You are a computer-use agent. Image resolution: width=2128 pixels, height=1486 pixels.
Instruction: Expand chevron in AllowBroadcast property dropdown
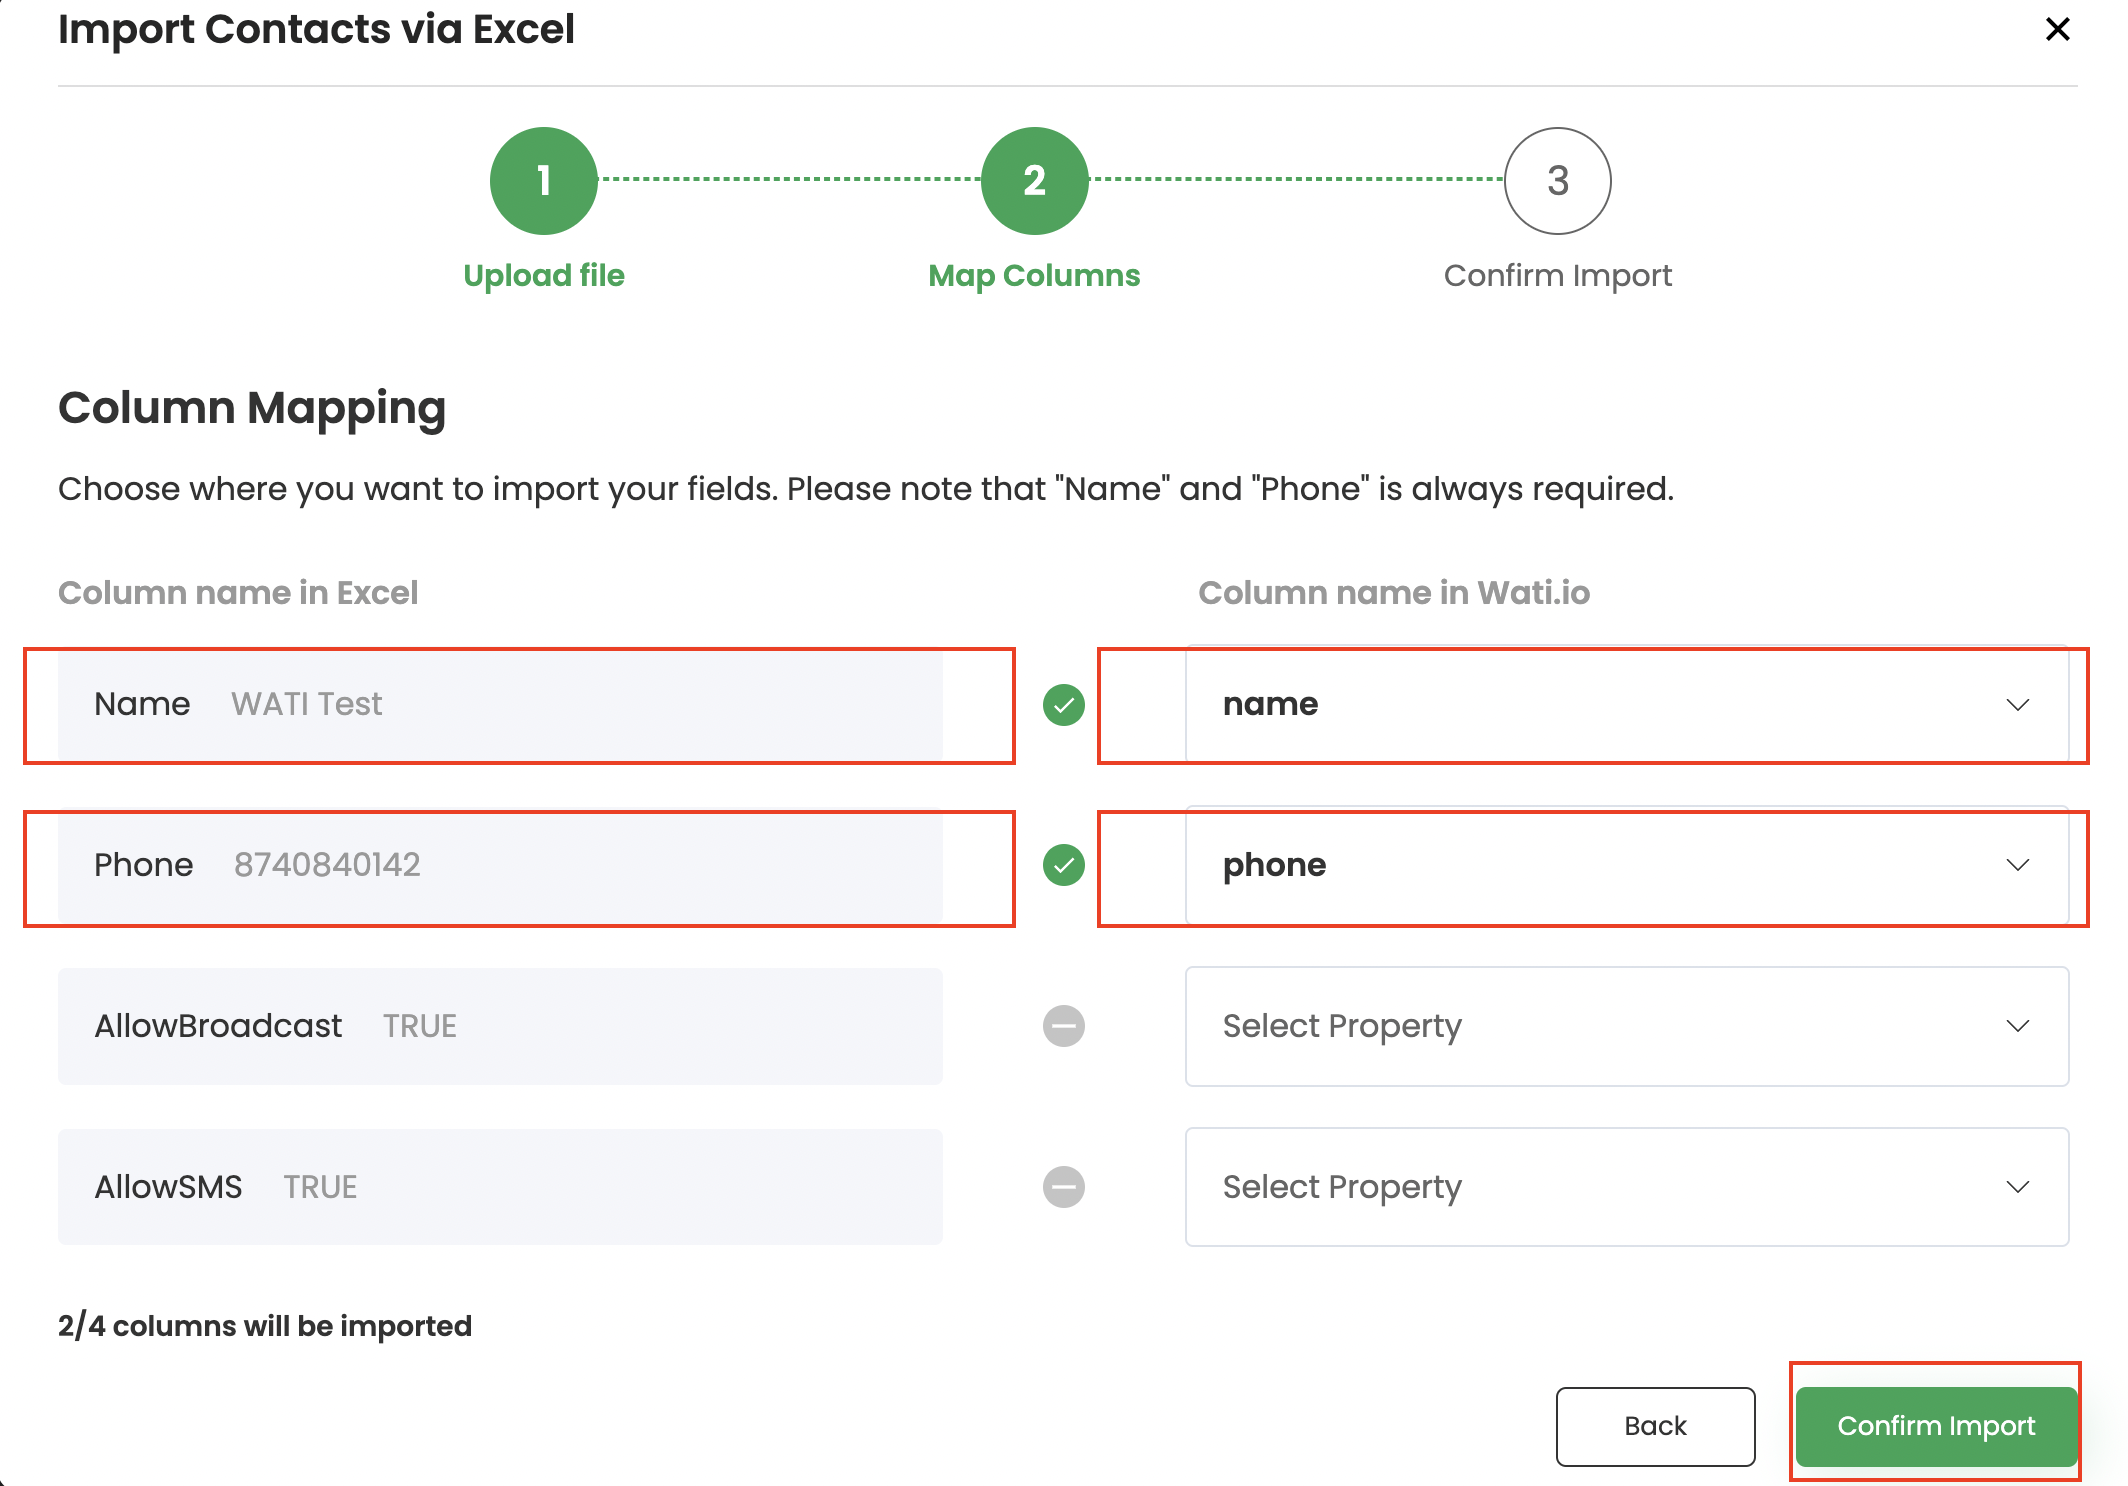coord(2018,1026)
